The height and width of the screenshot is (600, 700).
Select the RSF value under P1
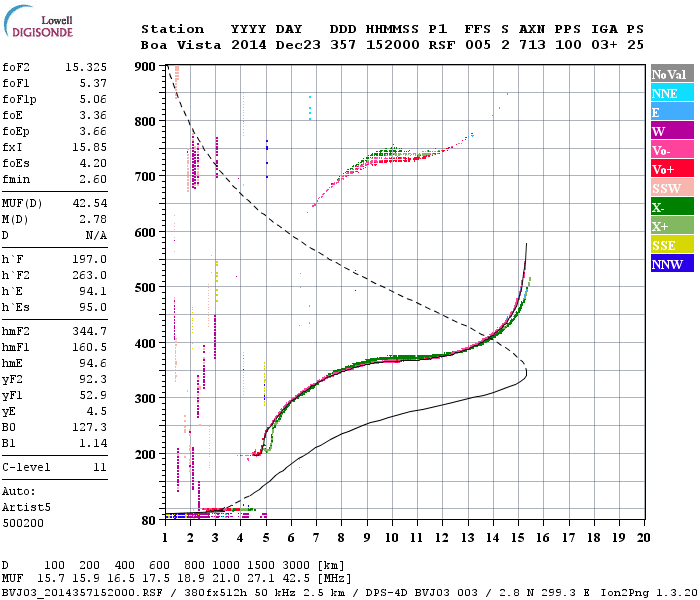pyautogui.click(x=442, y=46)
